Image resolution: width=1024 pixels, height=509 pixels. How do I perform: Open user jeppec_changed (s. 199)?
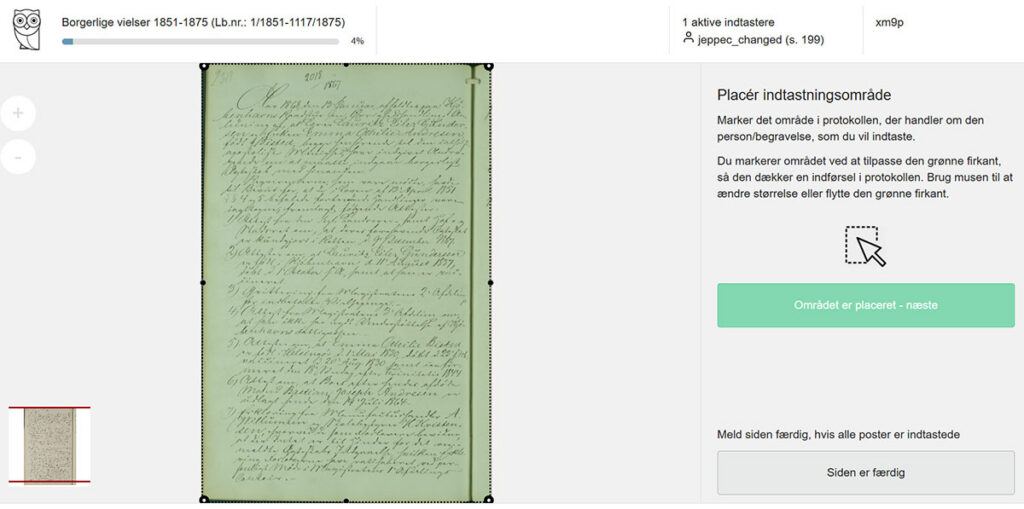(x=760, y=39)
